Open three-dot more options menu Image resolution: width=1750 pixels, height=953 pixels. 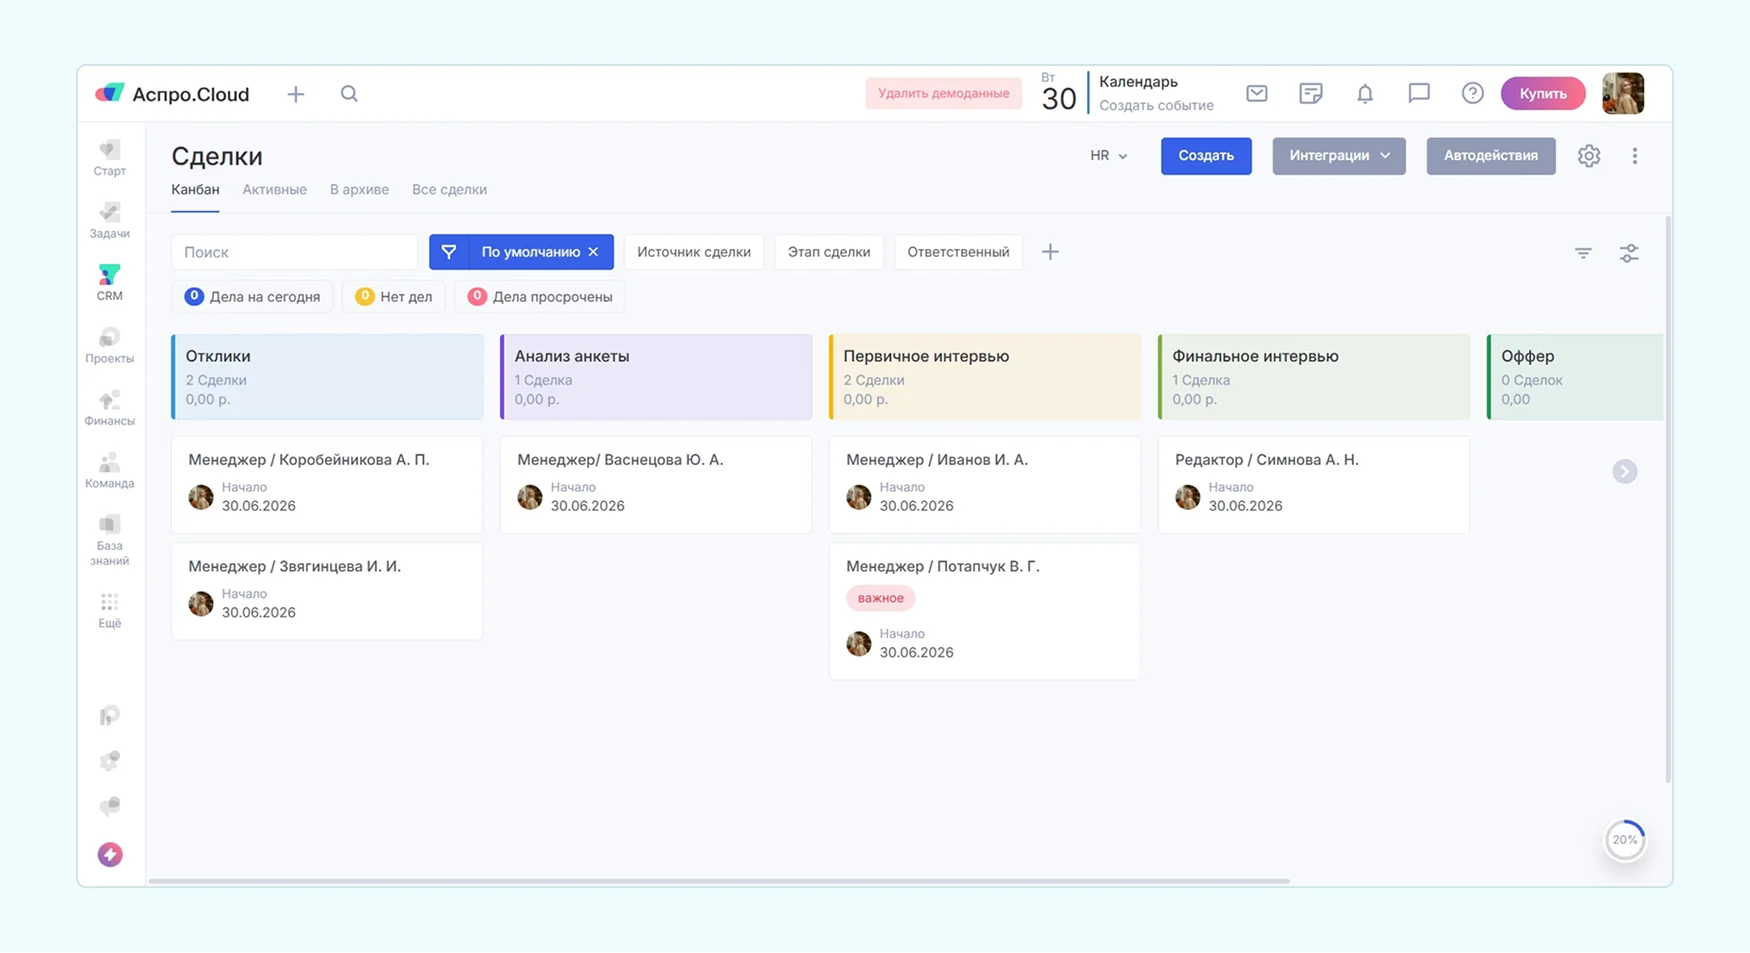coord(1635,156)
